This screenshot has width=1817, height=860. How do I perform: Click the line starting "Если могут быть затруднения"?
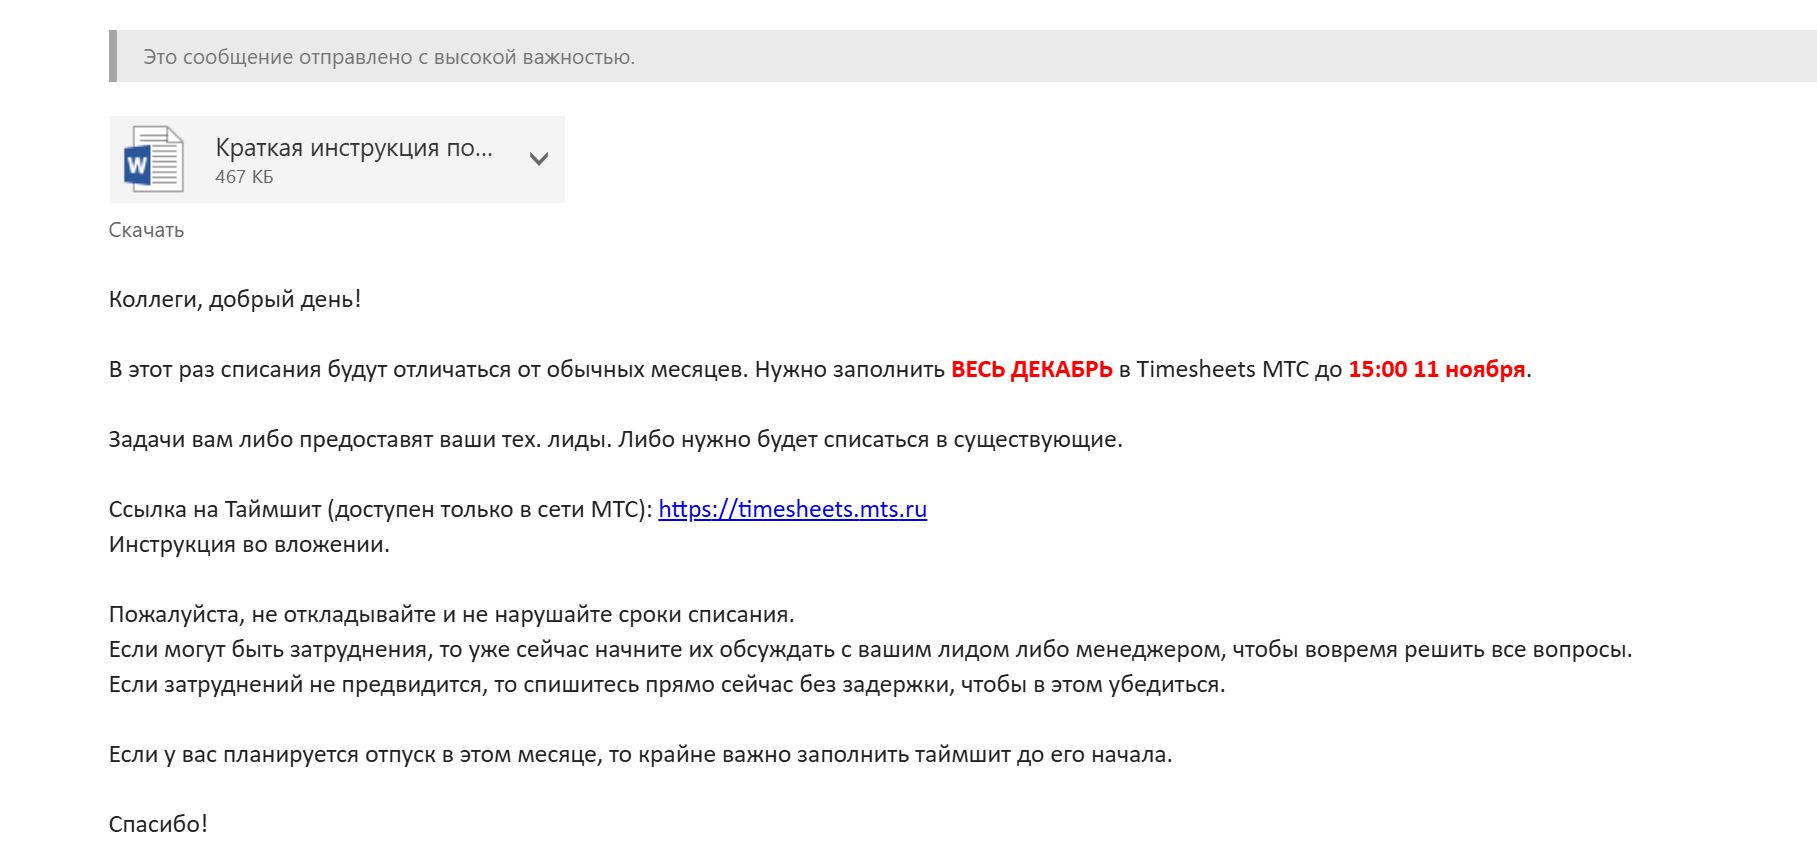click(870, 649)
